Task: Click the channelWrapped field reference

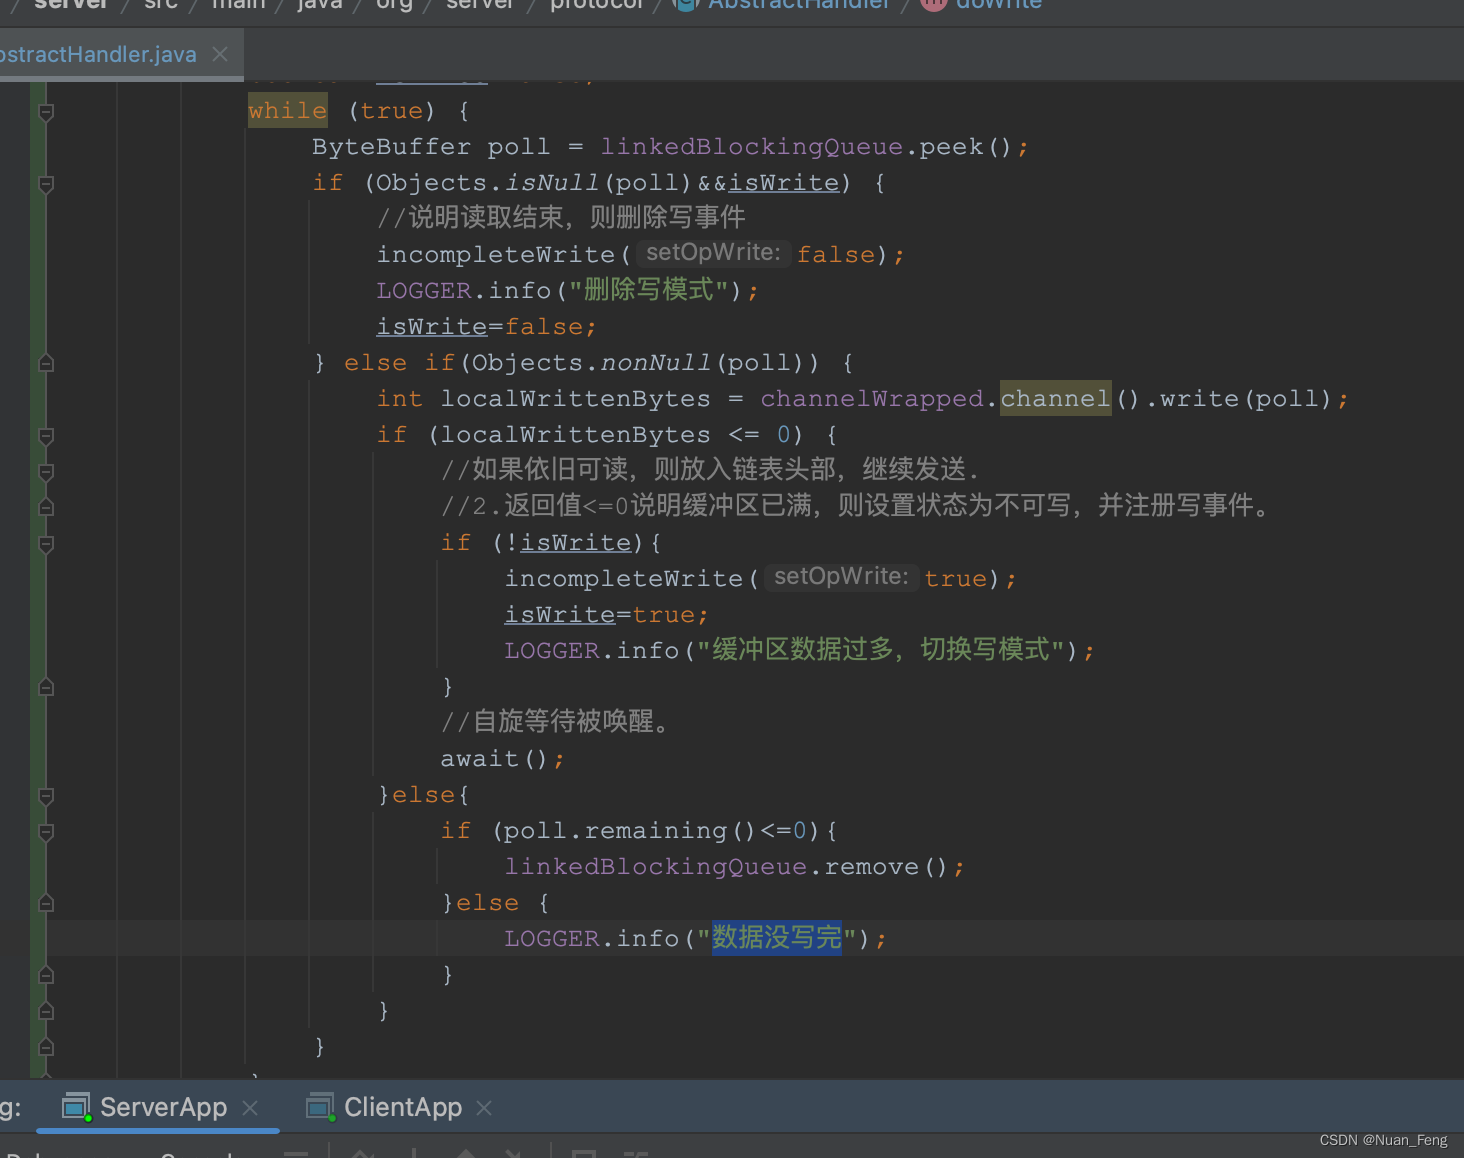Action: click(872, 399)
